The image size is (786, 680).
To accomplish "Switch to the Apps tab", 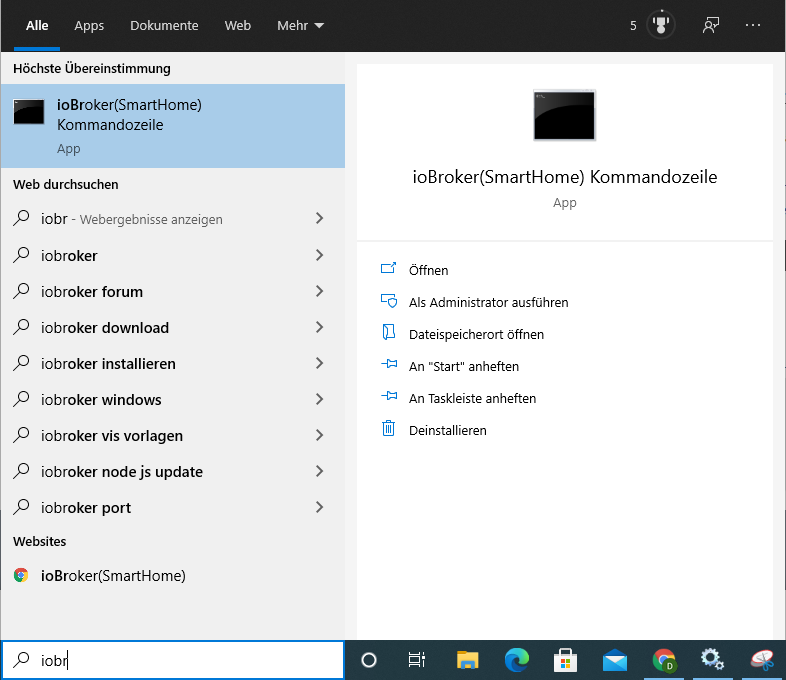I will point(89,26).
